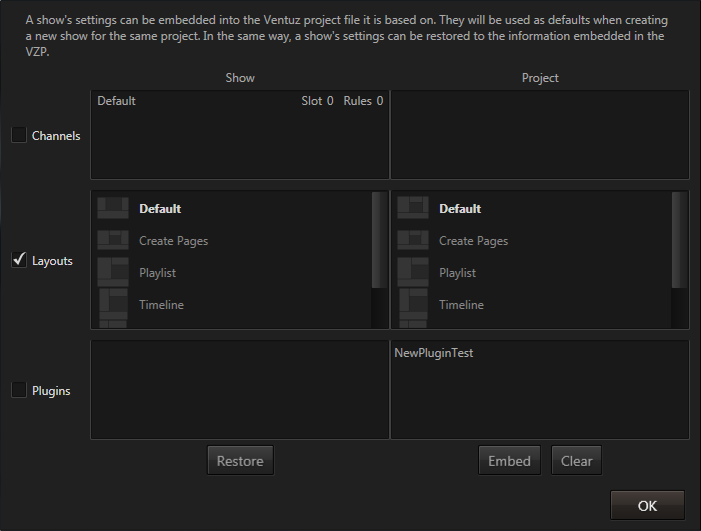Select the Default channel entry in Show
The height and width of the screenshot is (531, 701).
pos(117,101)
